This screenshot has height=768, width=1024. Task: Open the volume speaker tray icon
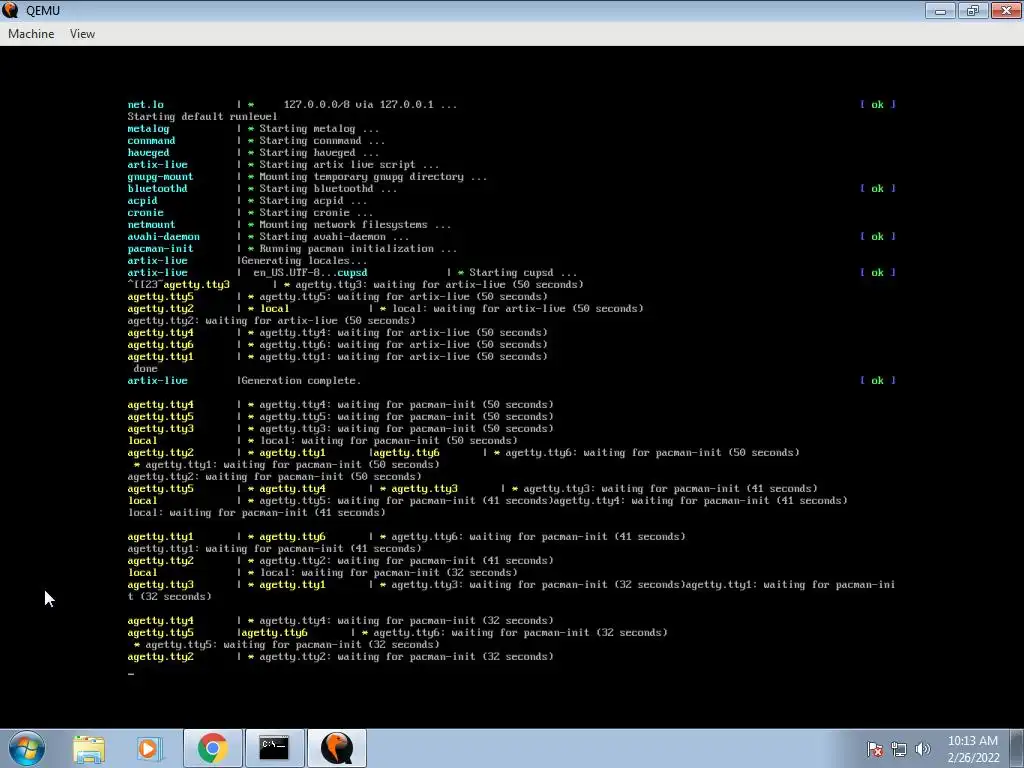(x=923, y=749)
